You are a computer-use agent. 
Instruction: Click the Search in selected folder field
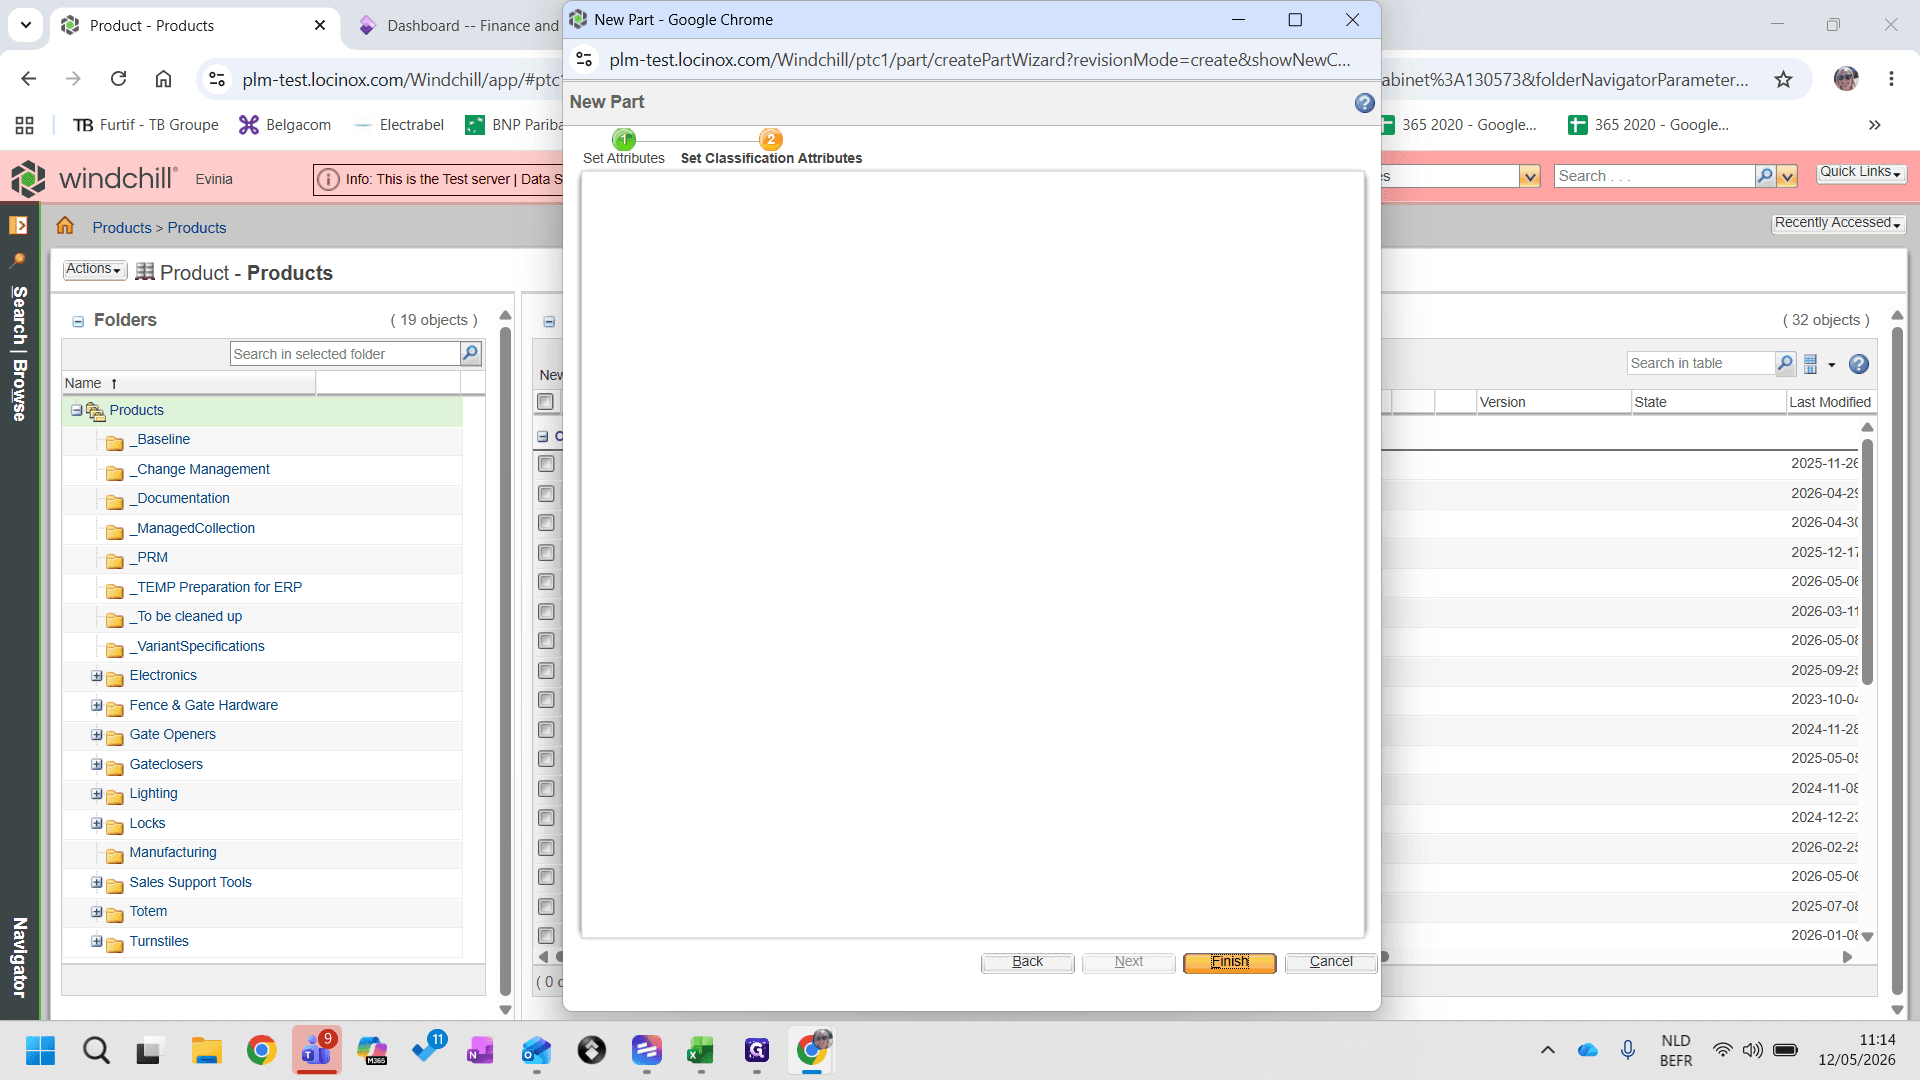click(x=344, y=354)
